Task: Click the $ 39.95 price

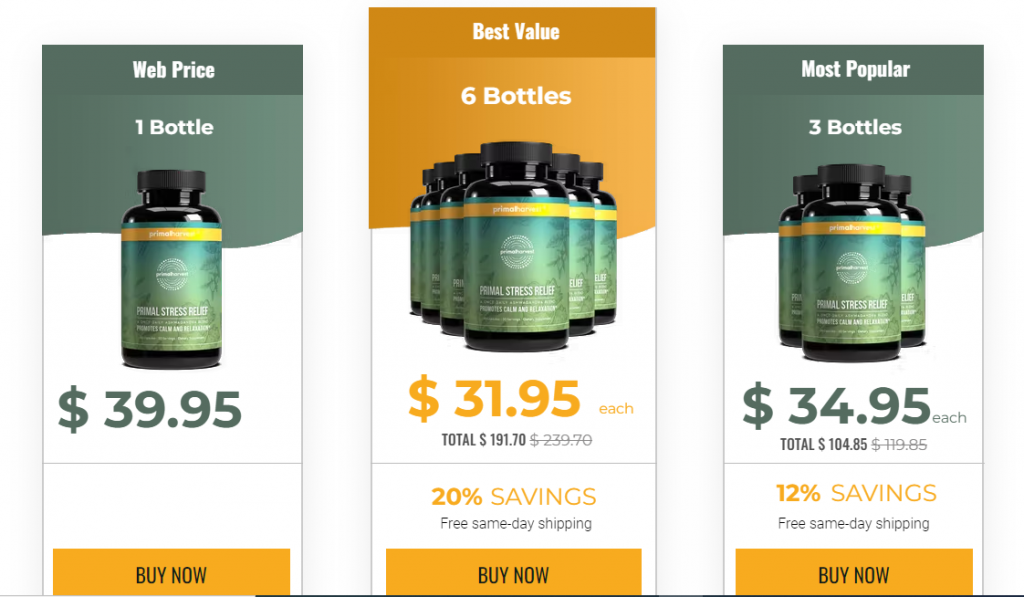Action: [x=150, y=410]
